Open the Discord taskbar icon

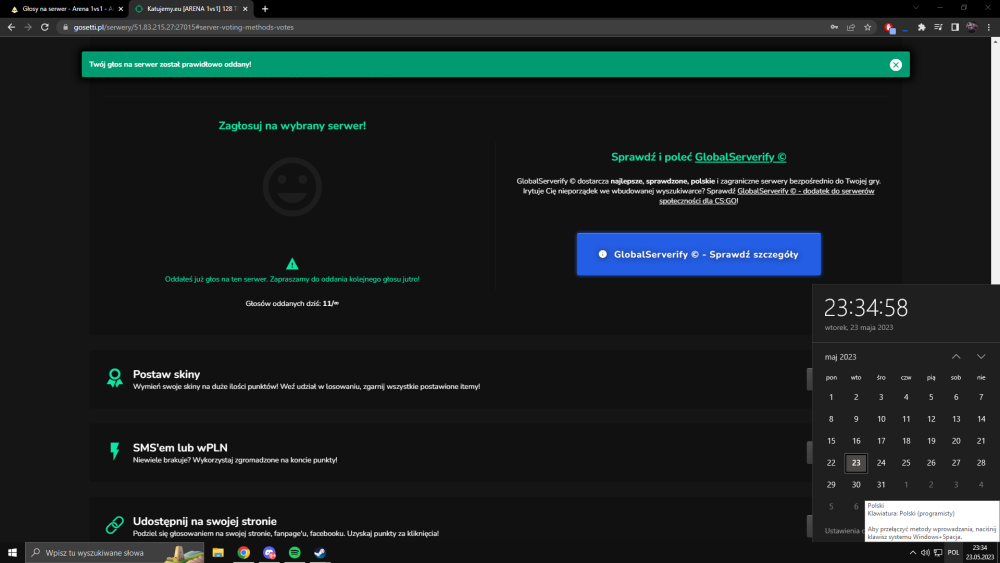click(x=269, y=552)
